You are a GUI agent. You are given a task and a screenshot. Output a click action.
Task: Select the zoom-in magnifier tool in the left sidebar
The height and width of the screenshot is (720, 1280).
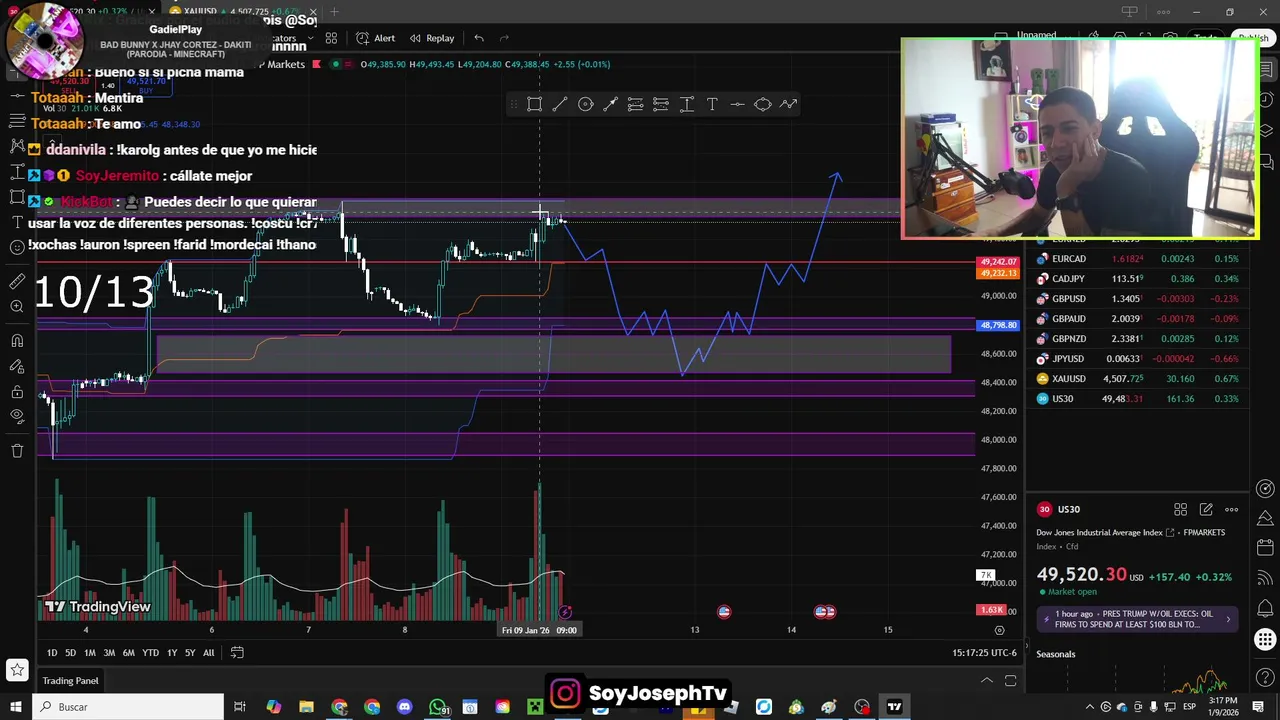[17, 307]
